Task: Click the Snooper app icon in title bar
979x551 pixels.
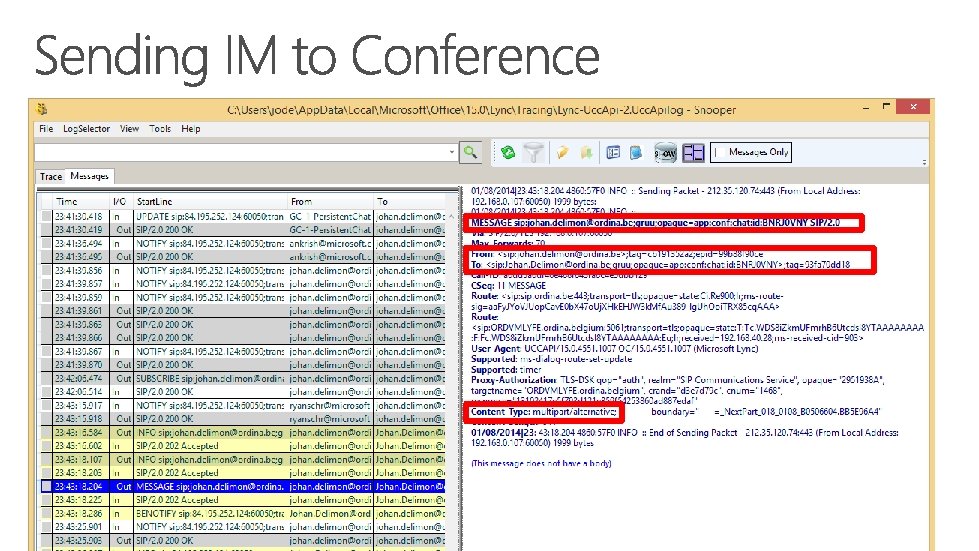Action: click(42, 109)
